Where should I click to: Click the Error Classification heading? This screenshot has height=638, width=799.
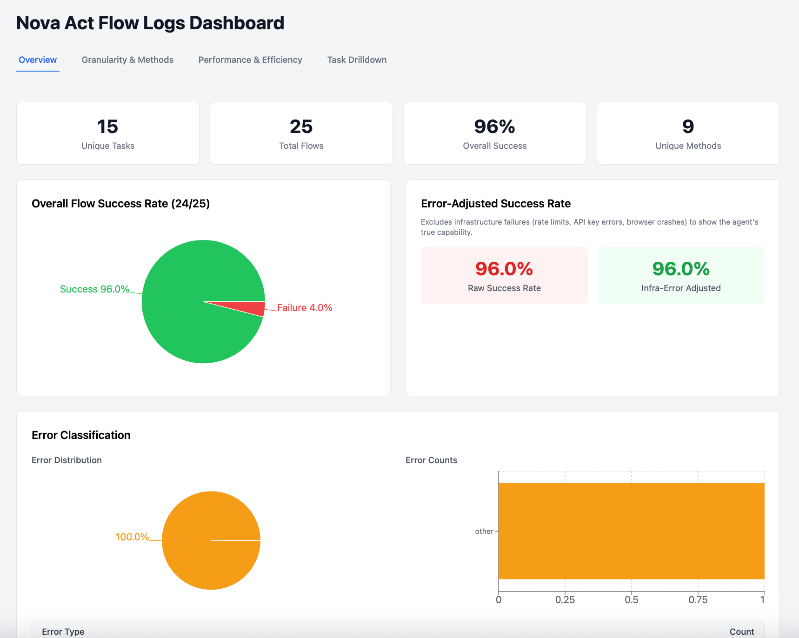pyautogui.click(x=81, y=435)
